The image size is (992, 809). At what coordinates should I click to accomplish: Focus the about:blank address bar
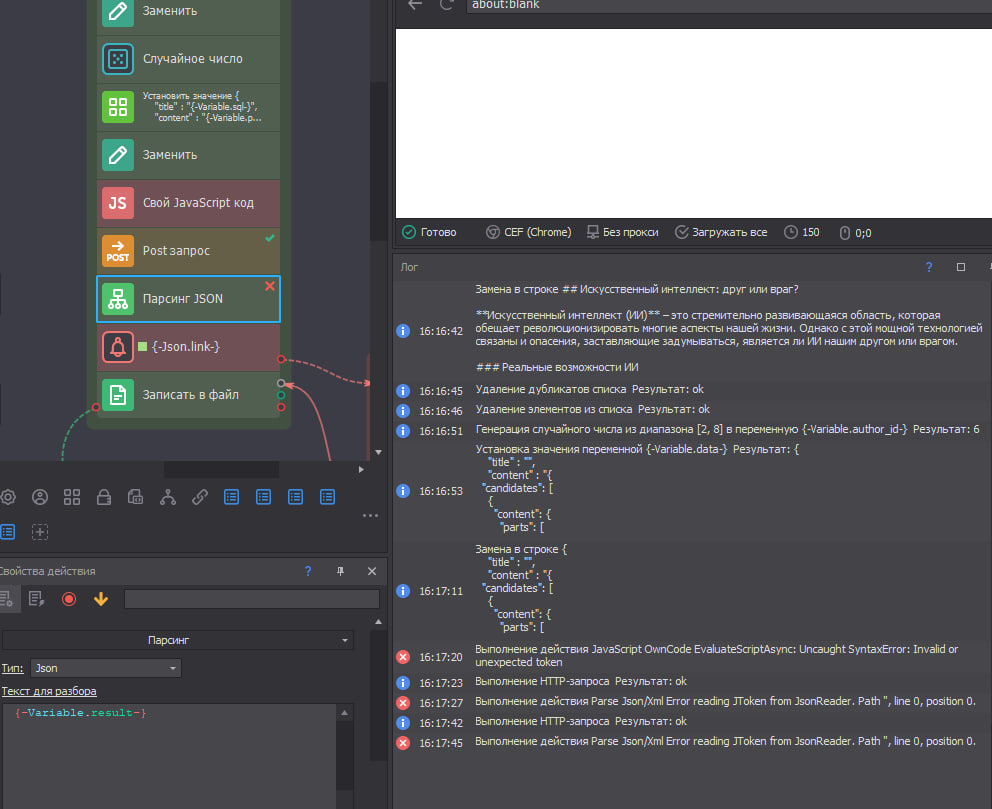coord(729,6)
